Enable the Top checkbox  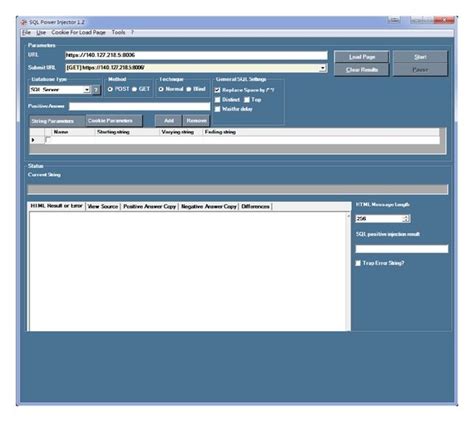click(247, 100)
